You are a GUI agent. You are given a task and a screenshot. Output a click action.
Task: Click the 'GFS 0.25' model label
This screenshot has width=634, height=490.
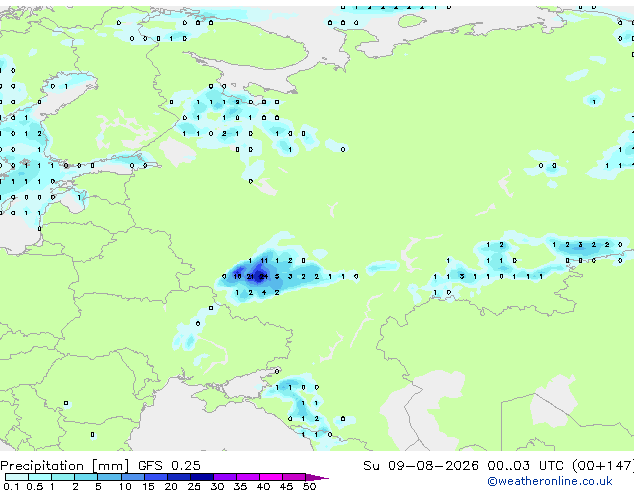169,466
